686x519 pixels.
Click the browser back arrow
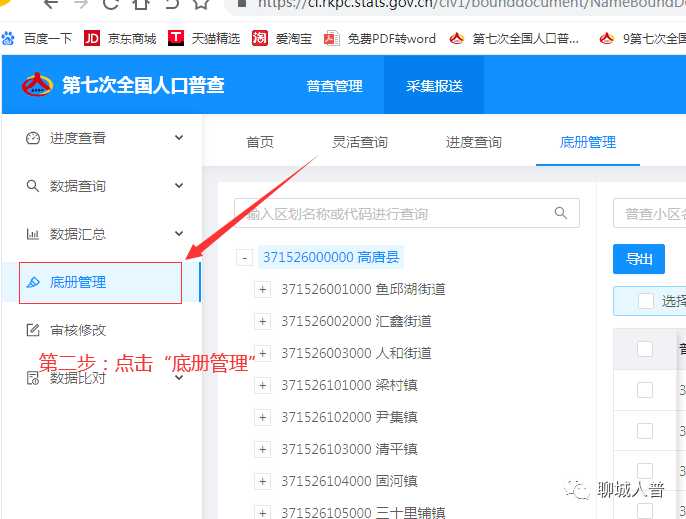coord(51,4)
